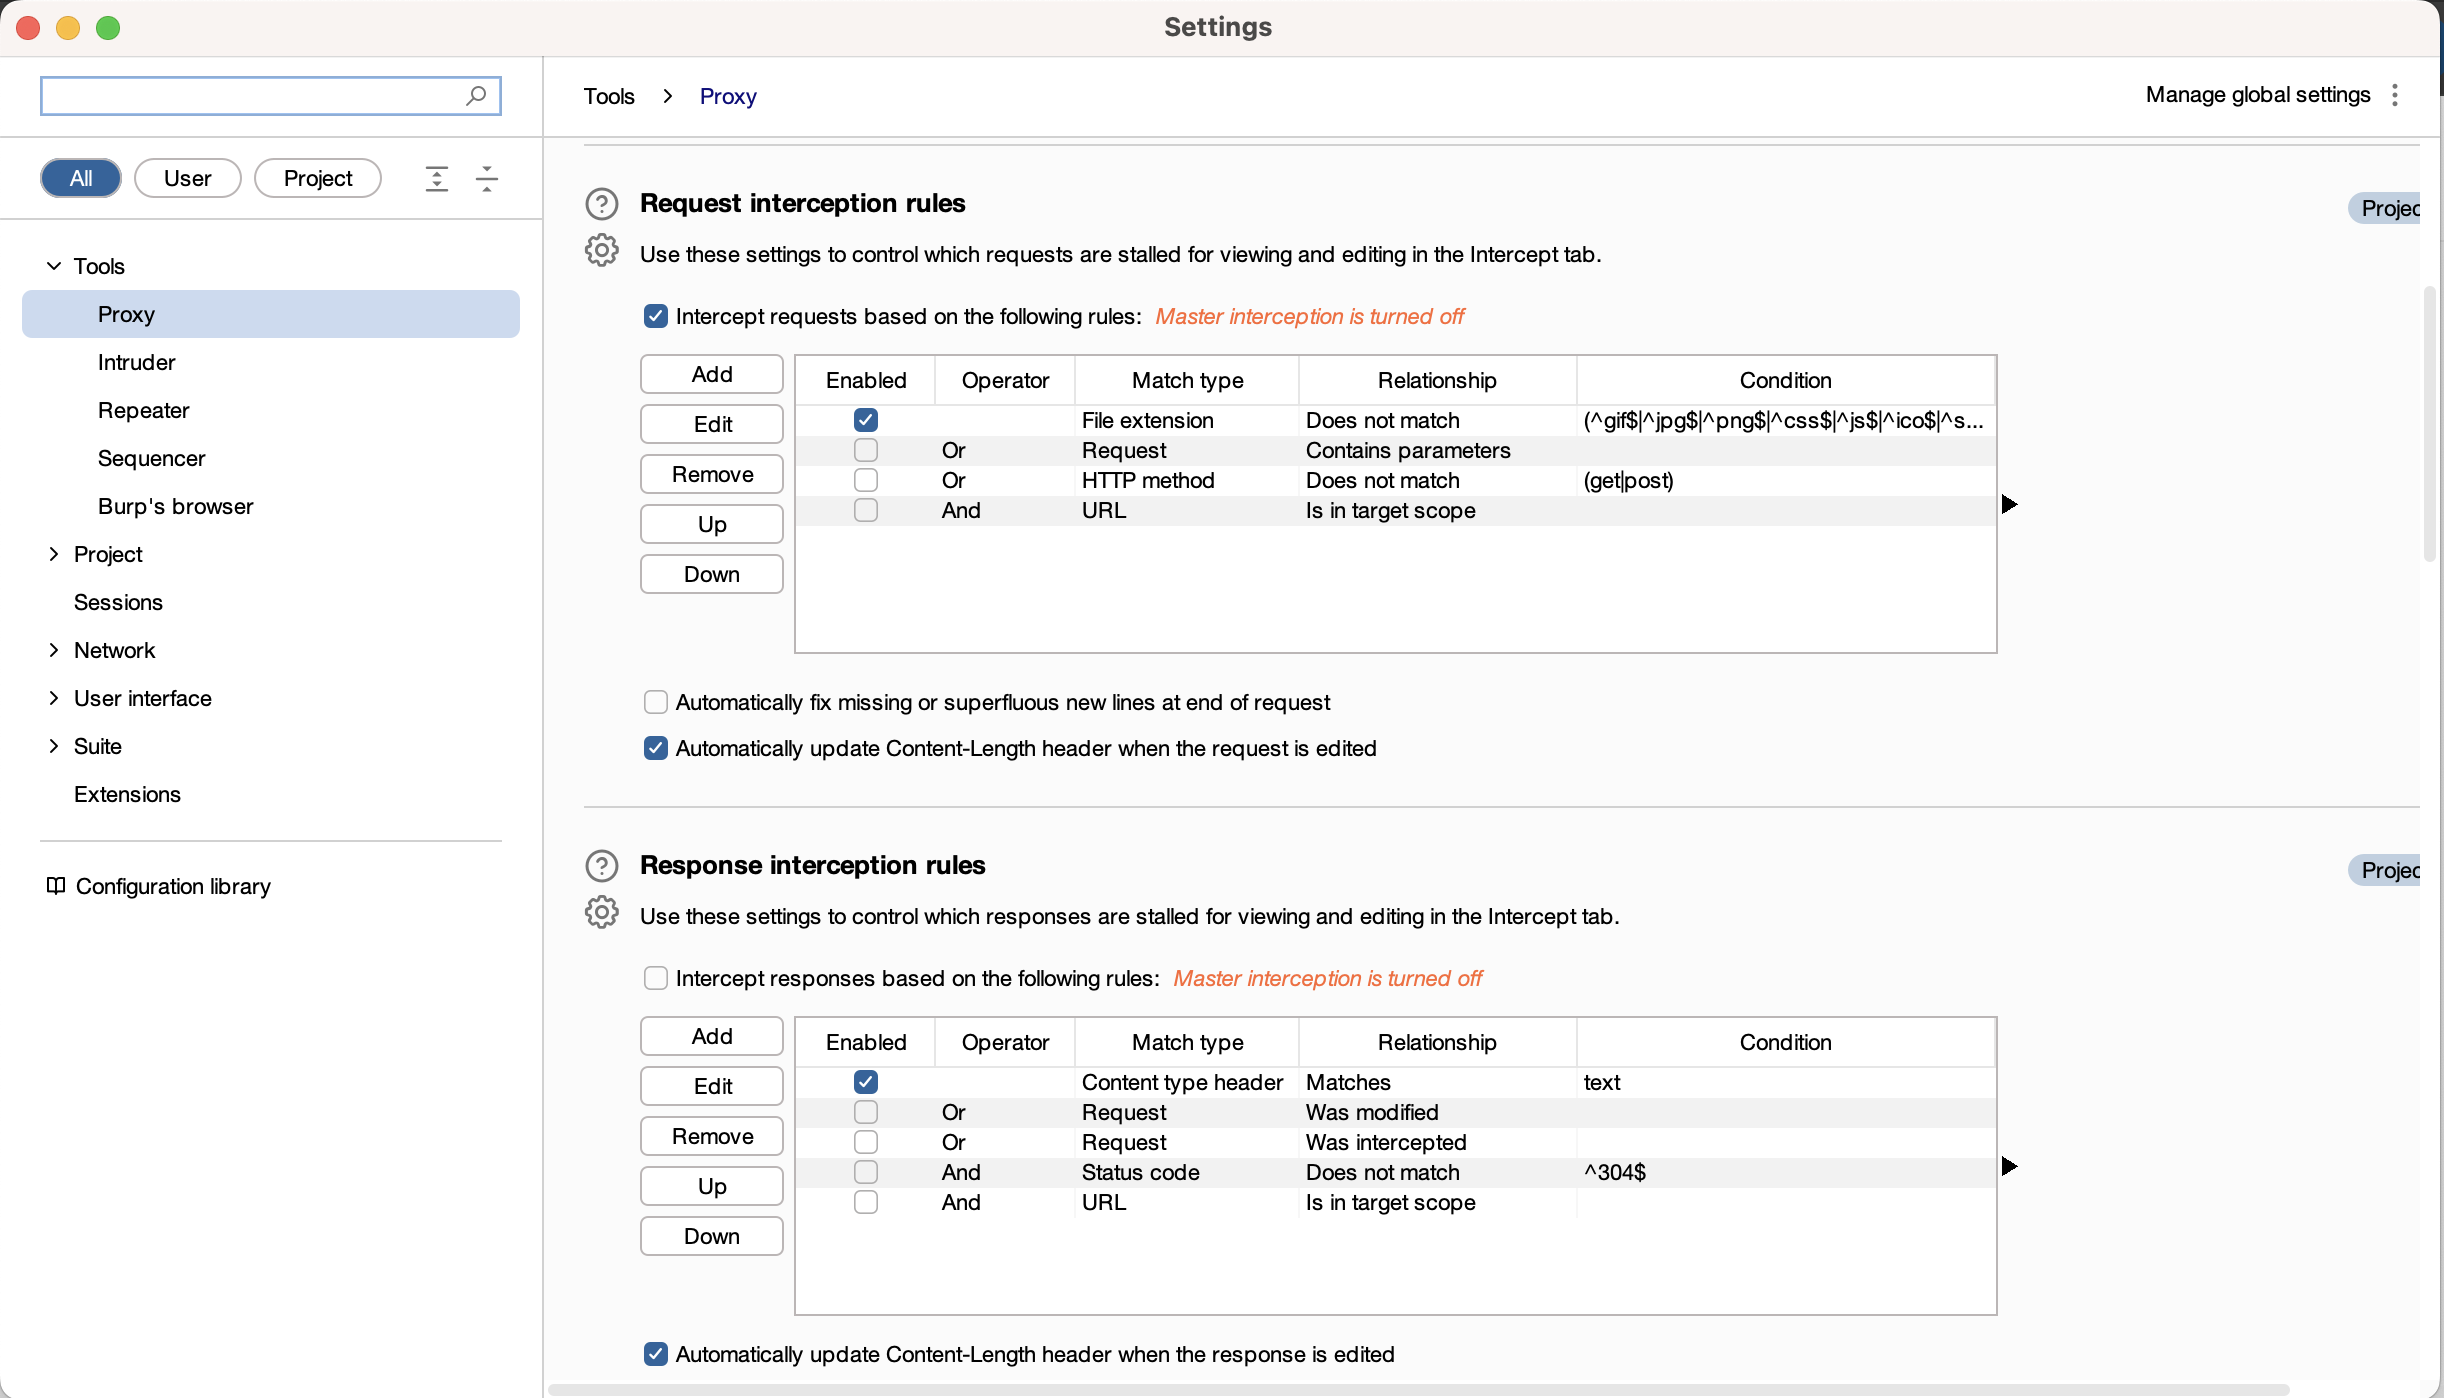Expand the User interface tree section
2444x1398 pixels.
coord(54,698)
